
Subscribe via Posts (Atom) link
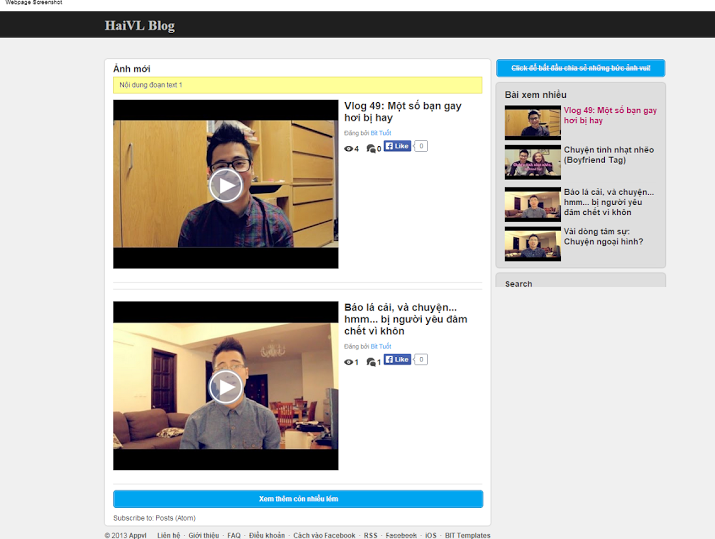pos(175,518)
